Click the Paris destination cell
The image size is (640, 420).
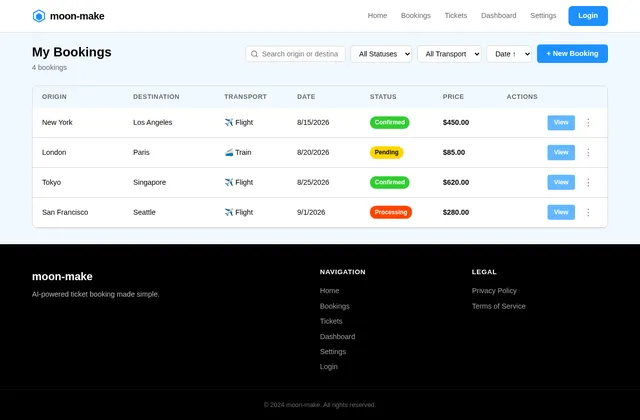(141, 152)
